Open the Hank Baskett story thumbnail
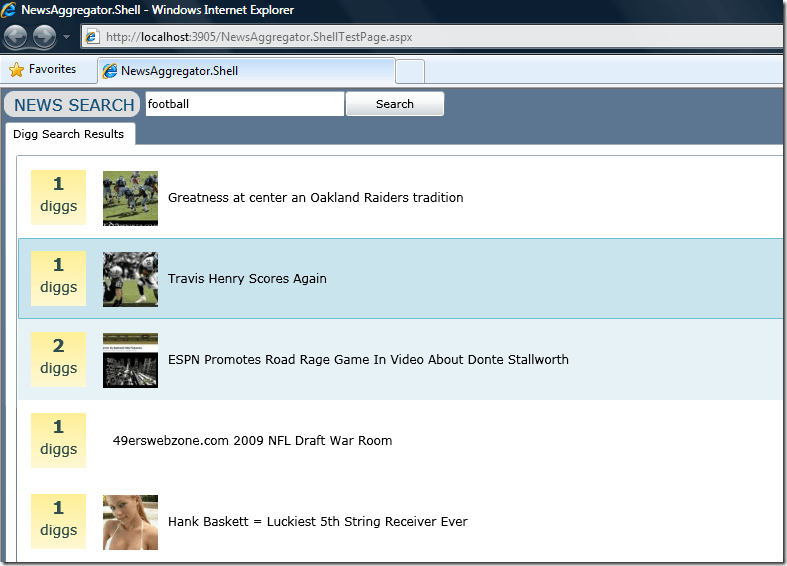 click(x=130, y=522)
